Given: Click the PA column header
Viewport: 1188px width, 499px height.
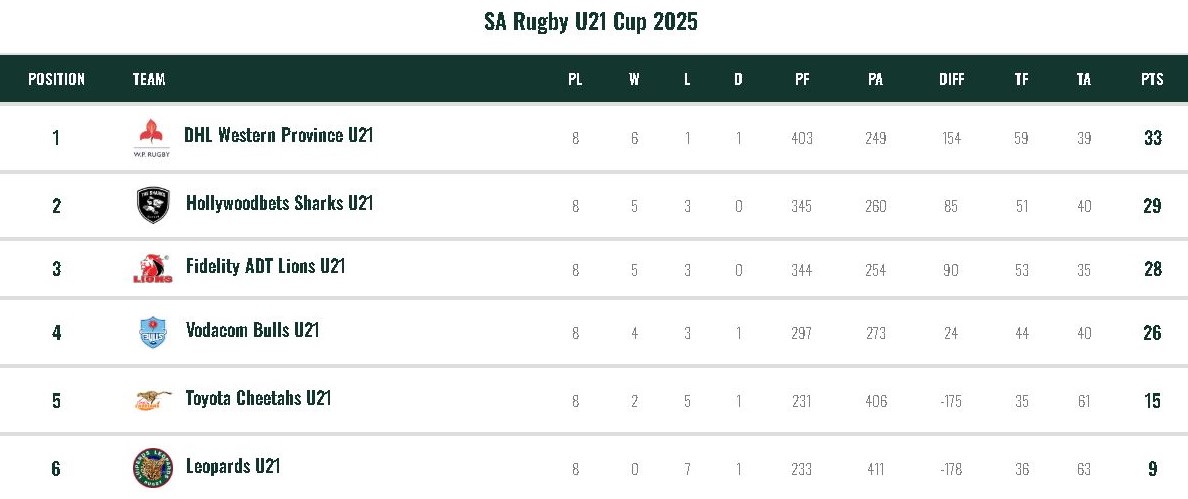Looking at the screenshot, I should click(875, 79).
